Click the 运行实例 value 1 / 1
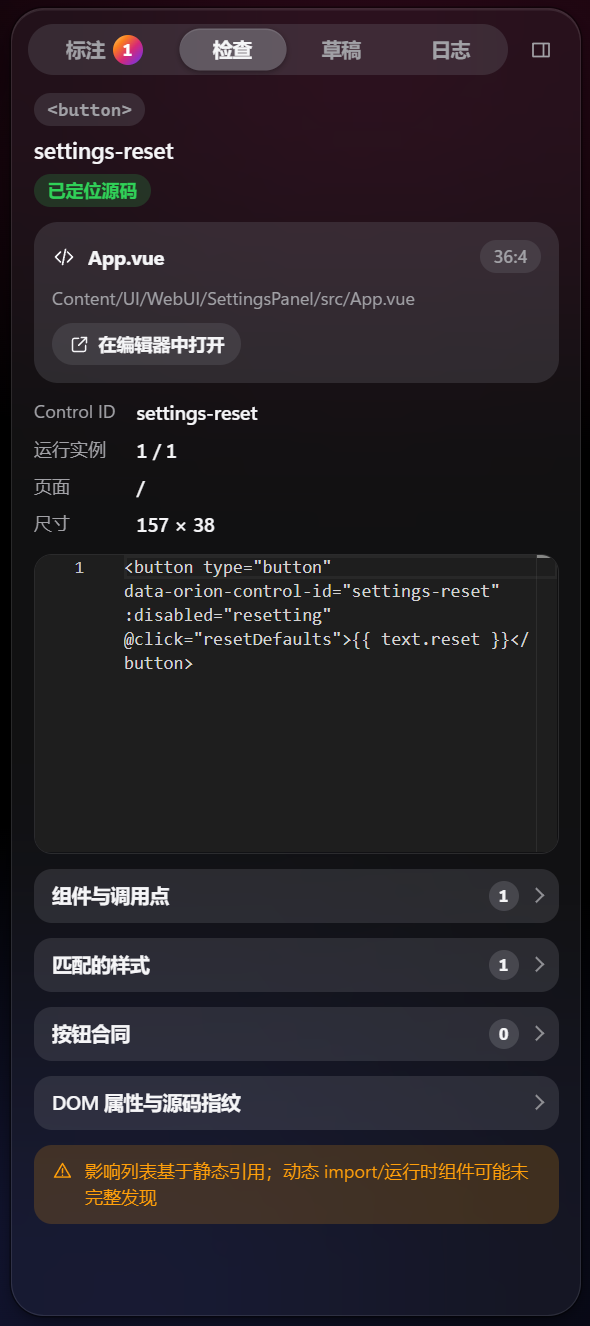The height and width of the screenshot is (1326, 590). point(156,451)
